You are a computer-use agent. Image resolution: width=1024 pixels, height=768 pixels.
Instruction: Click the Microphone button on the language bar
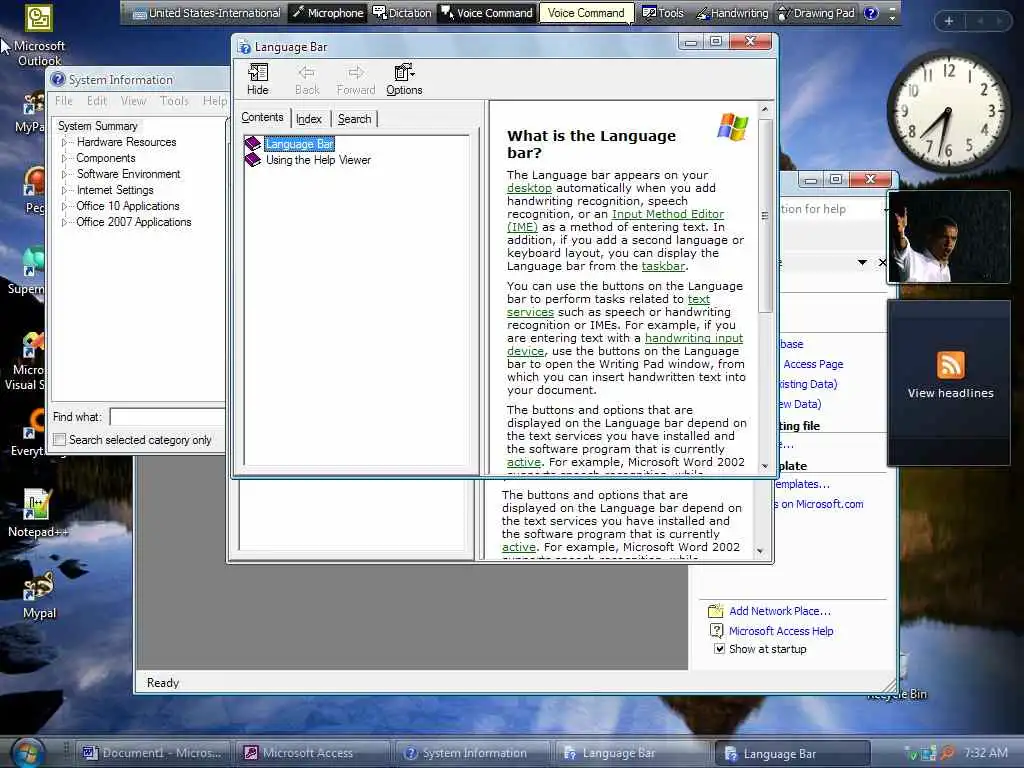[327, 12]
